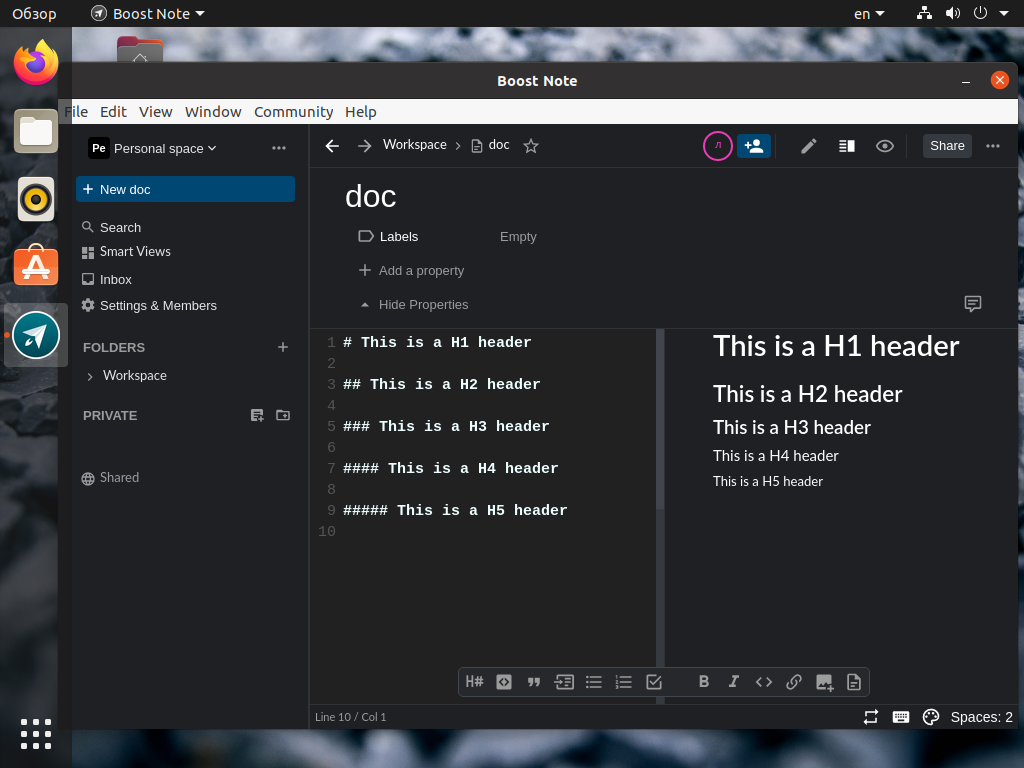Image resolution: width=1024 pixels, height=768 pixels.
Task: Open keymap settings via the keyboard icon
Action: pos(901,717)
